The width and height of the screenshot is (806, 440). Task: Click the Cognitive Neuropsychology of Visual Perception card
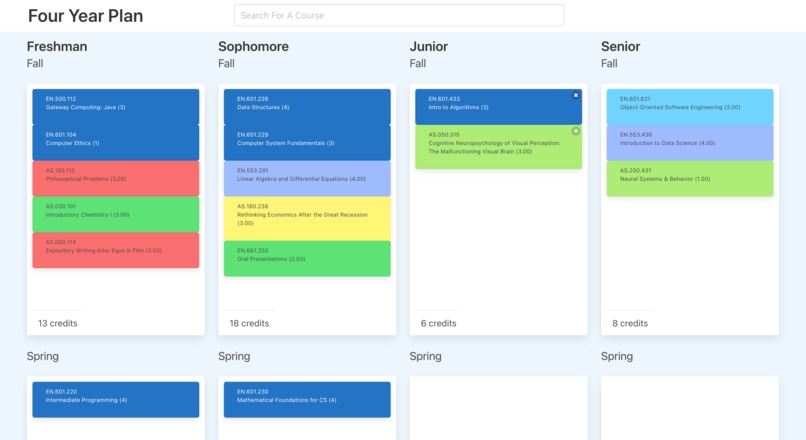pos(499,147)
